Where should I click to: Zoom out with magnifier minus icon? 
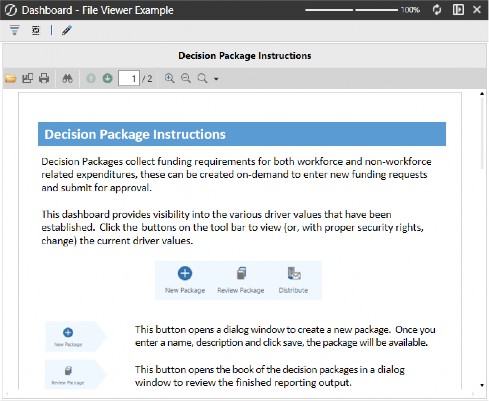(x=186, y=78)
